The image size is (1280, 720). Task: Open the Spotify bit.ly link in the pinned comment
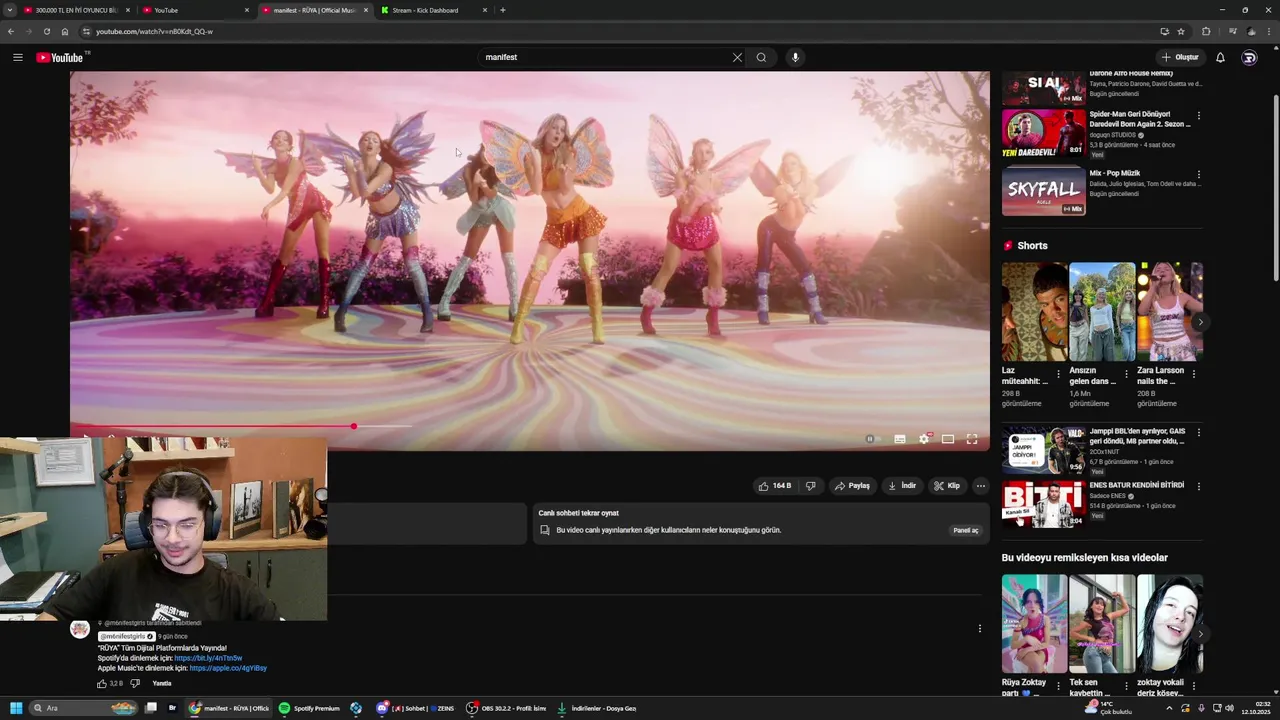coord(208,658)
